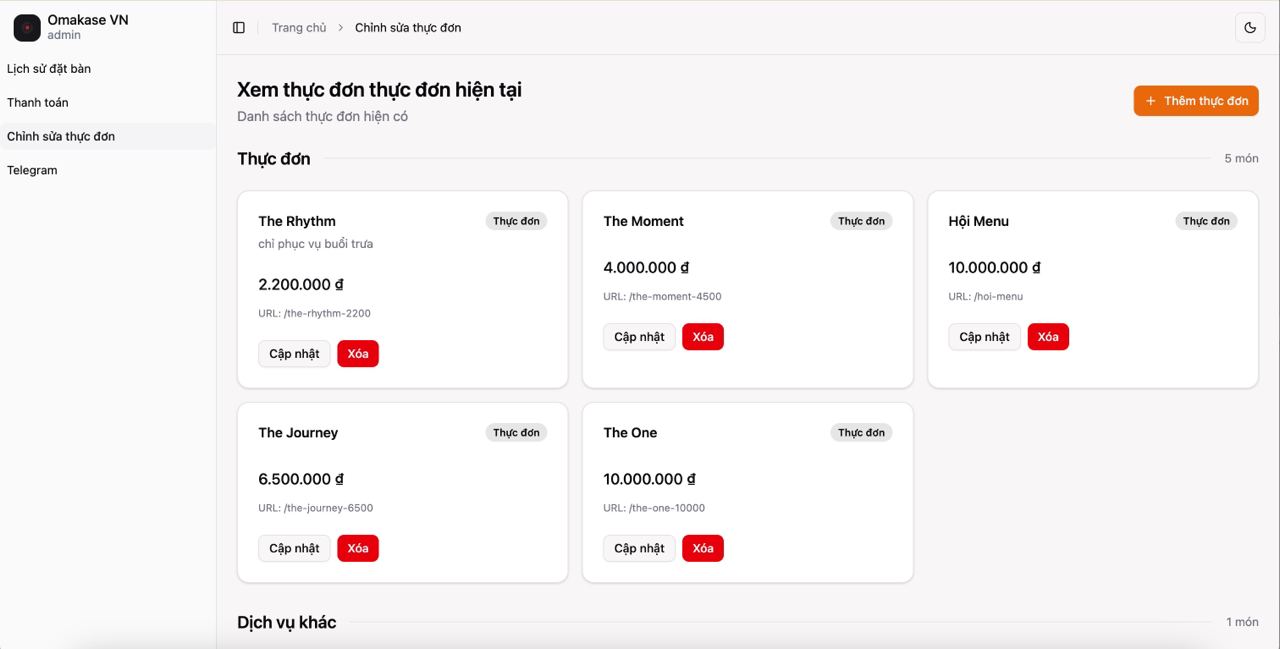Viewport: 1280px width, 649px height.
Task: Click Thực đơn badge on The Journey card
Action: pos(516,433)
